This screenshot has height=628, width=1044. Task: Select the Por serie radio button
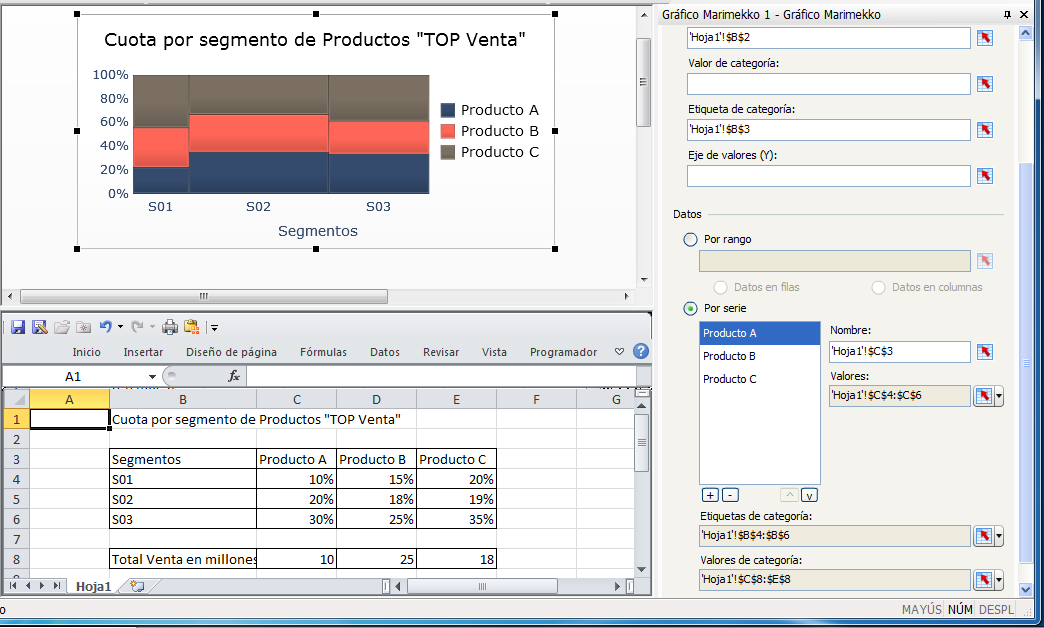click(690, 308)
